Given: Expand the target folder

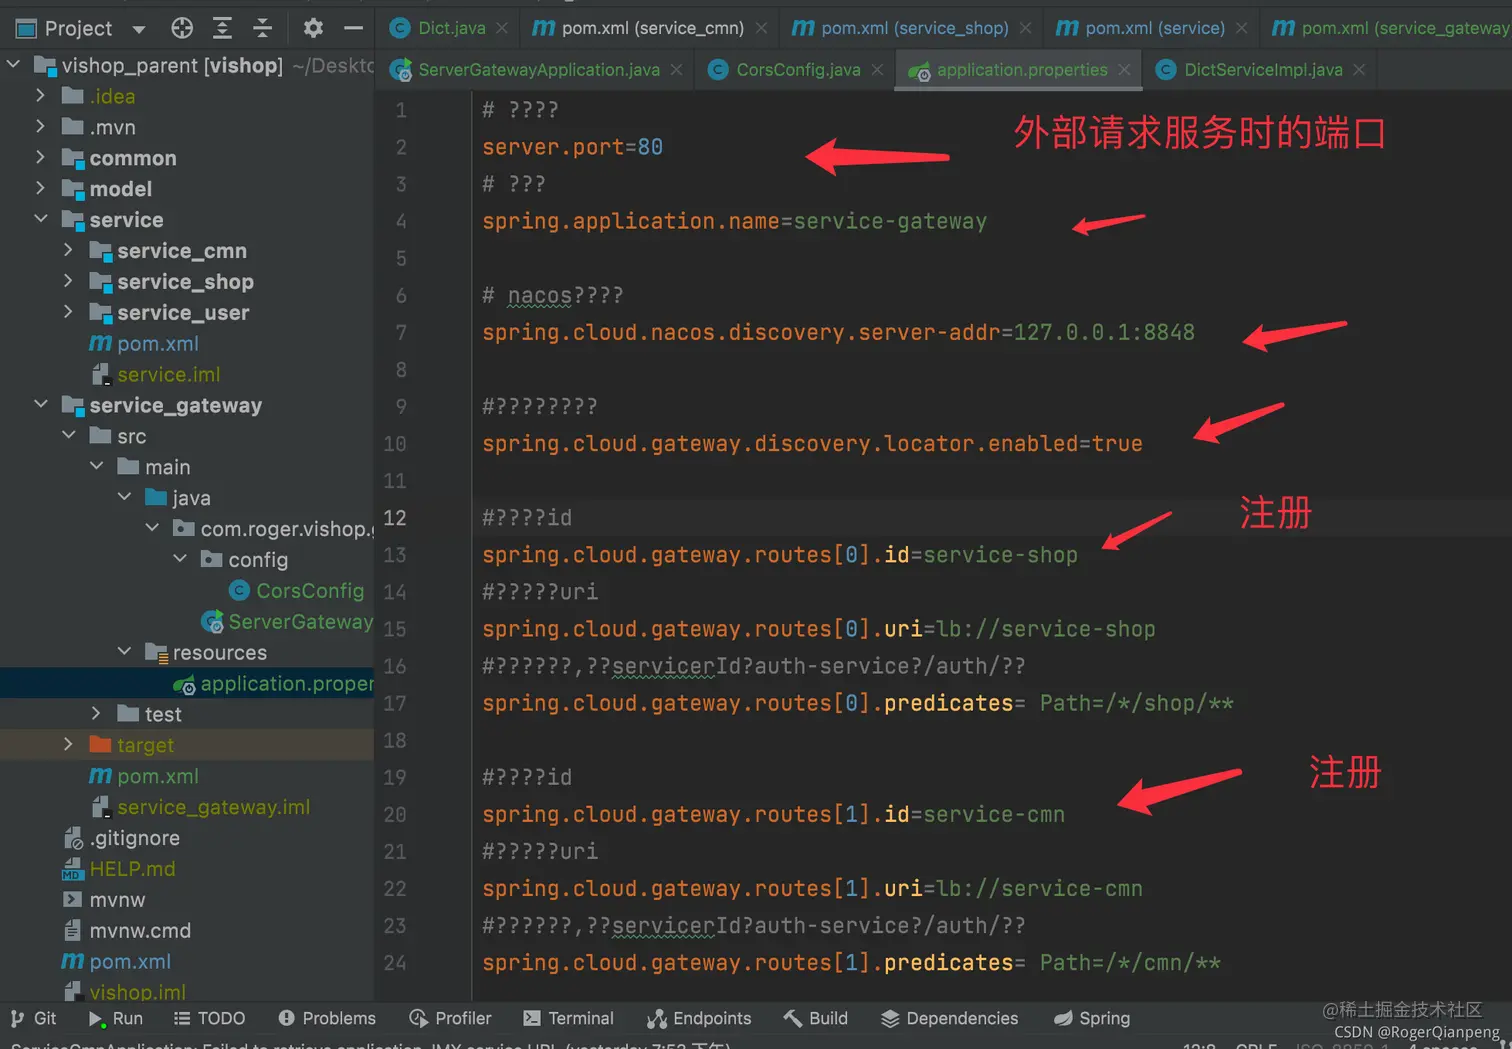Looking at the screenshot, I should (x=68, y=745).
